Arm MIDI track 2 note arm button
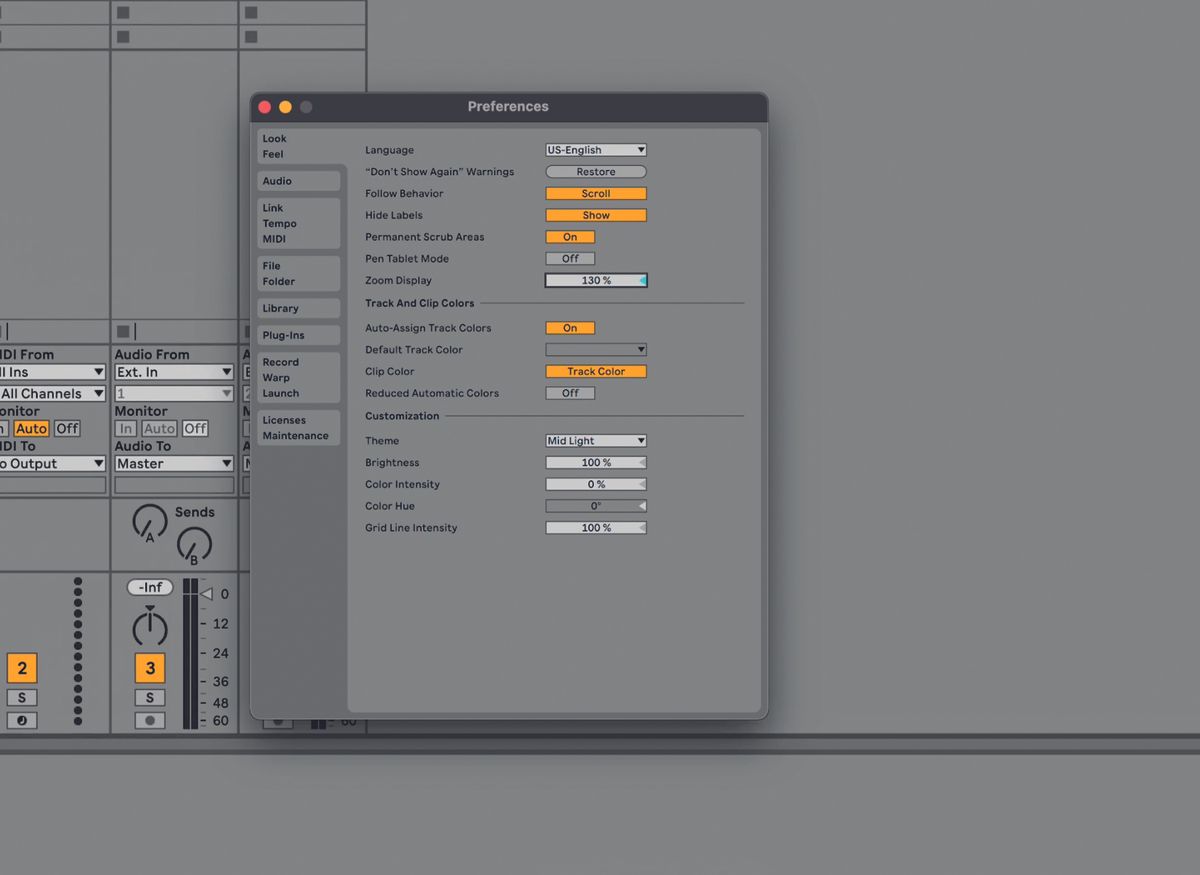The width and height of the screenshot is (1200, 875). (x=22, y=720)
